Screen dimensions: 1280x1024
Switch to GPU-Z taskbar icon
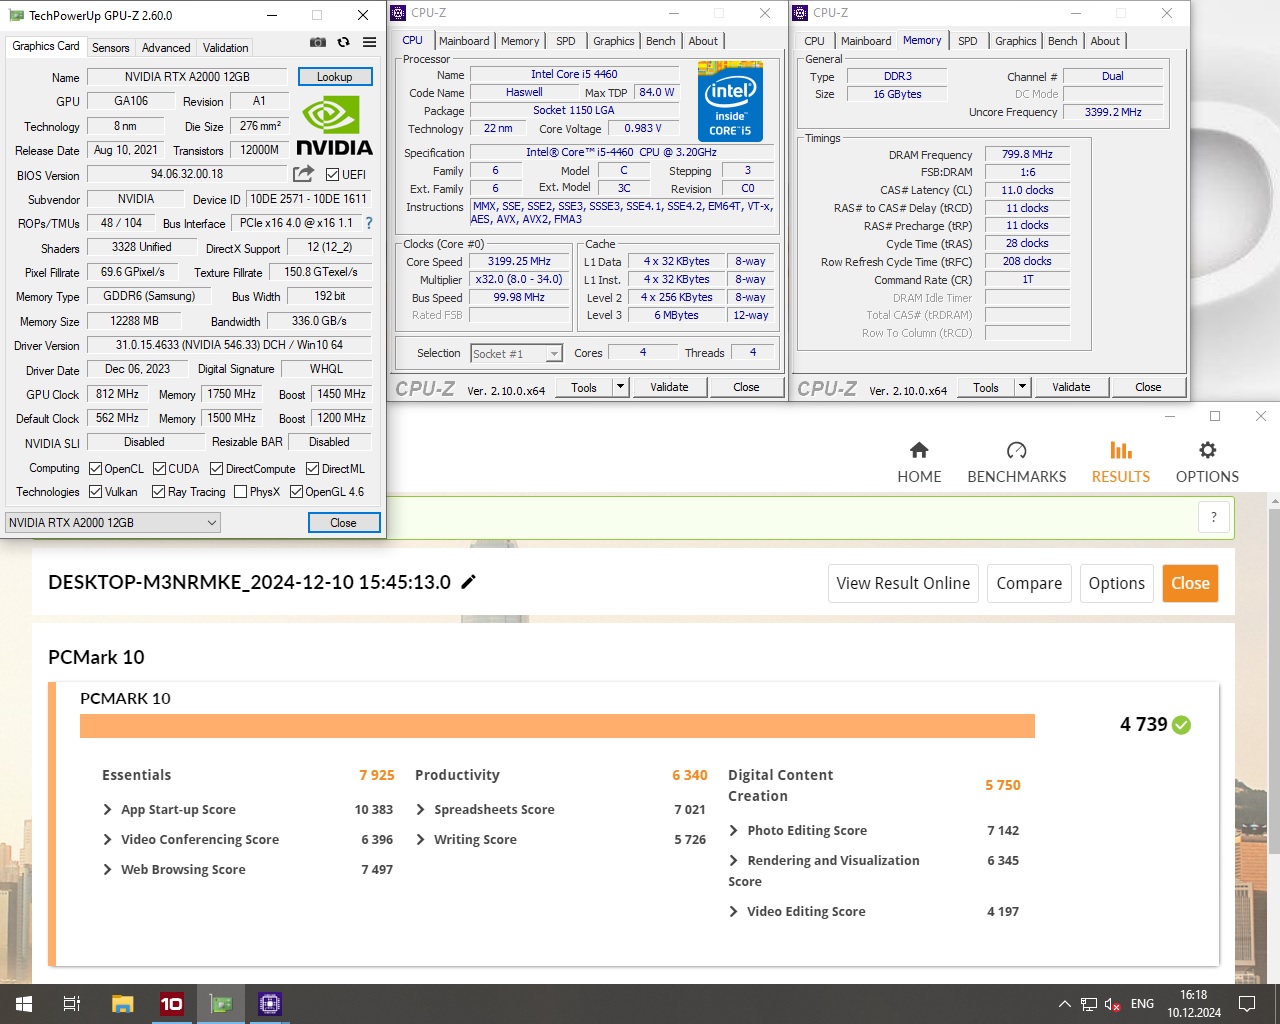click(x=221, y=1004)
